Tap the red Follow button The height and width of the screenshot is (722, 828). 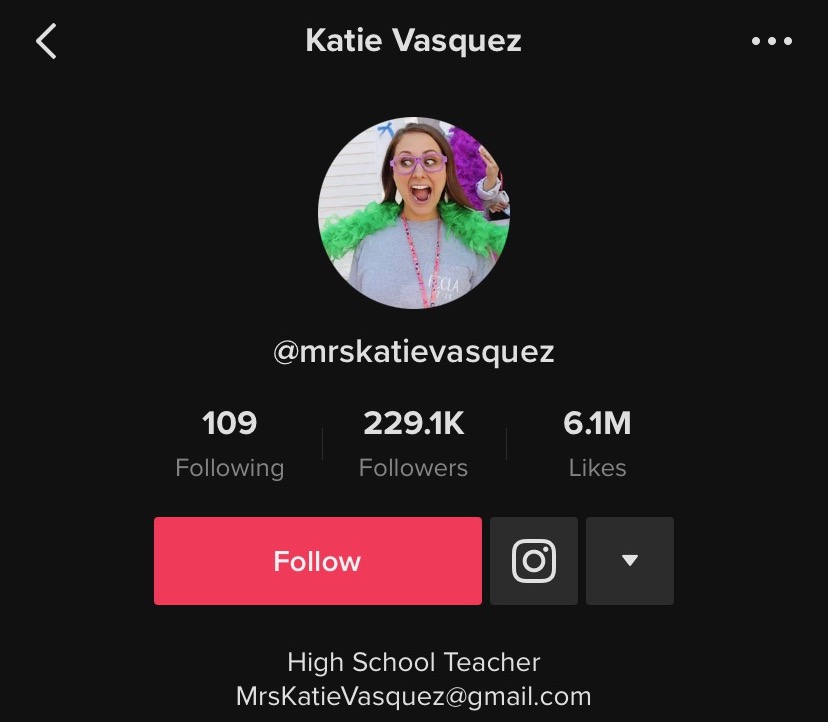point(317,561)
